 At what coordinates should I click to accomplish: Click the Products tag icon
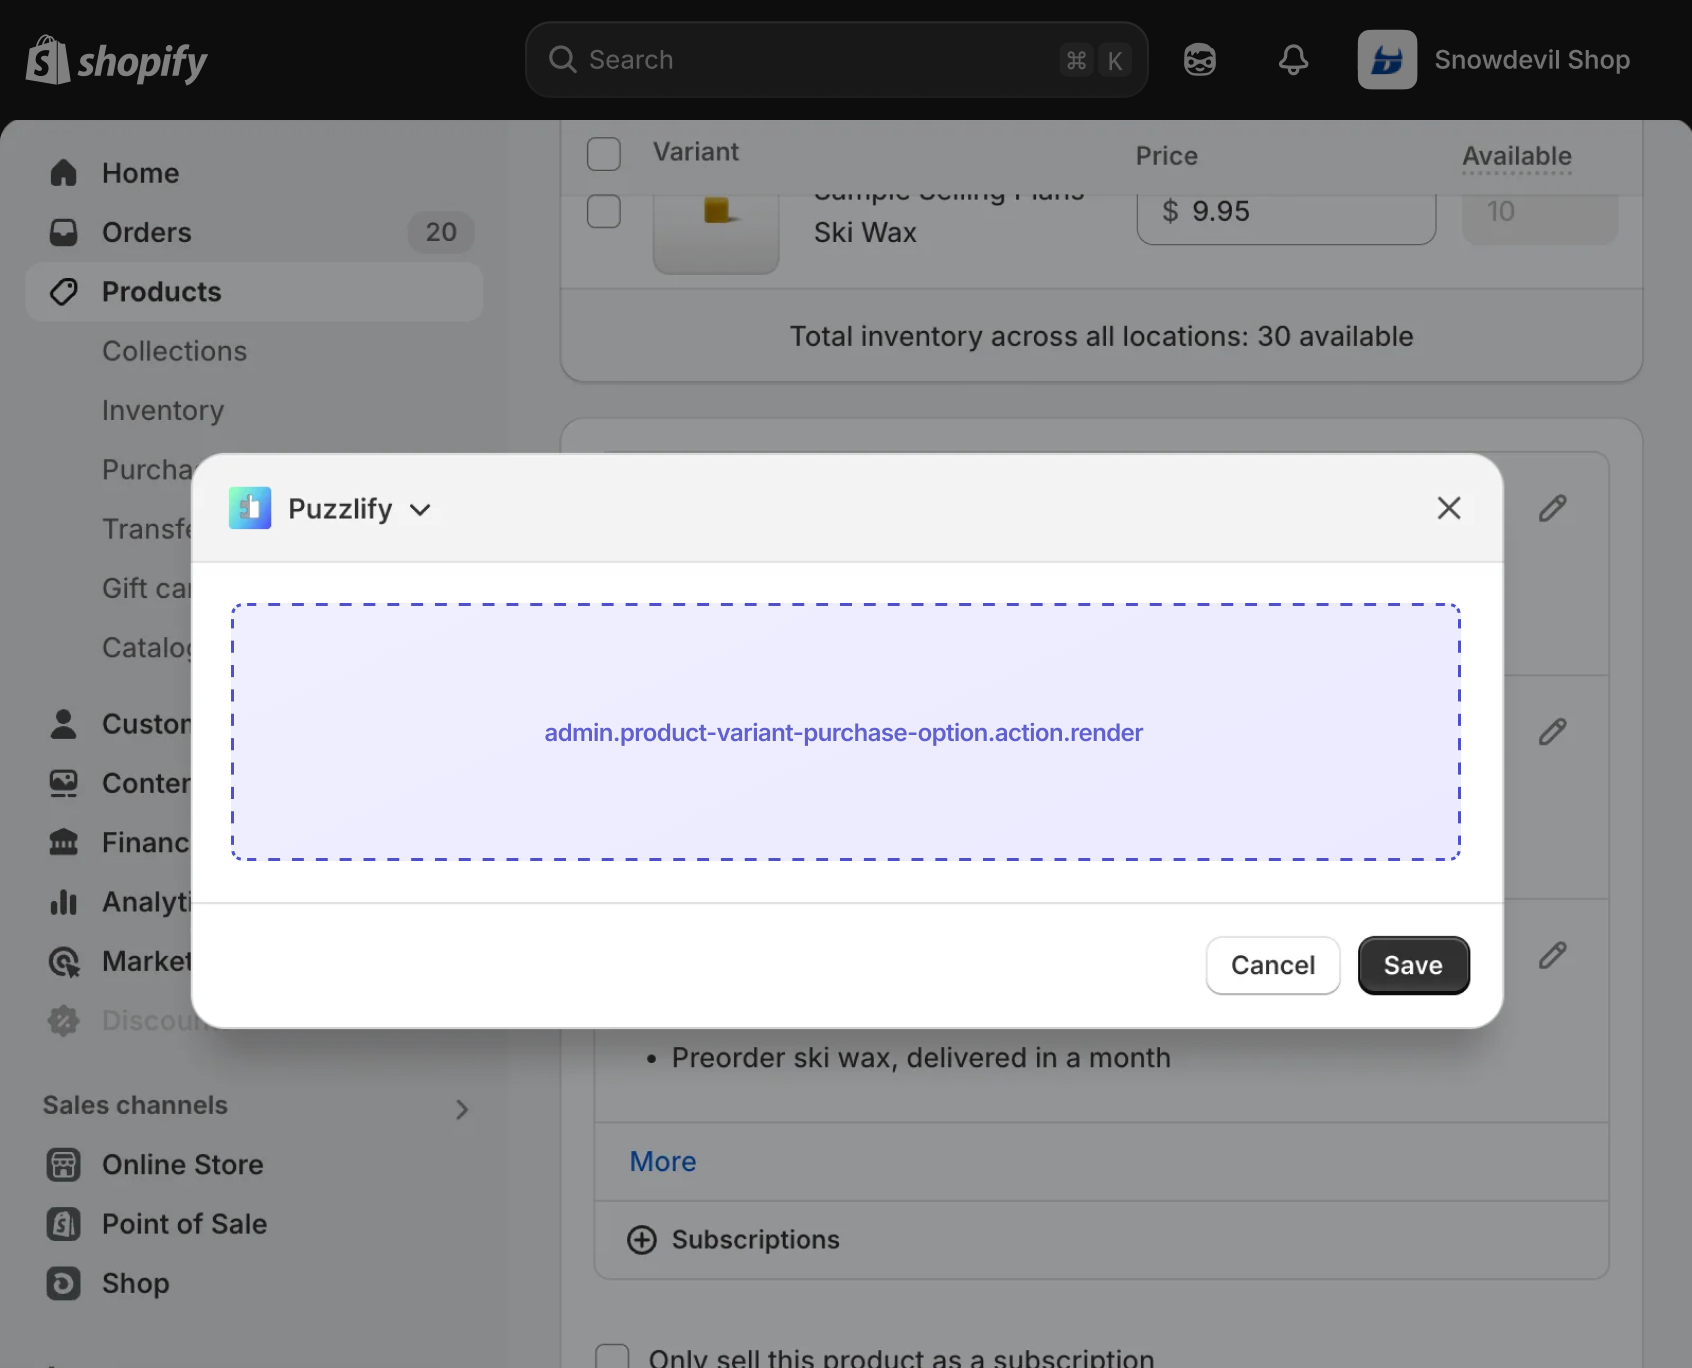pos(64,292)
